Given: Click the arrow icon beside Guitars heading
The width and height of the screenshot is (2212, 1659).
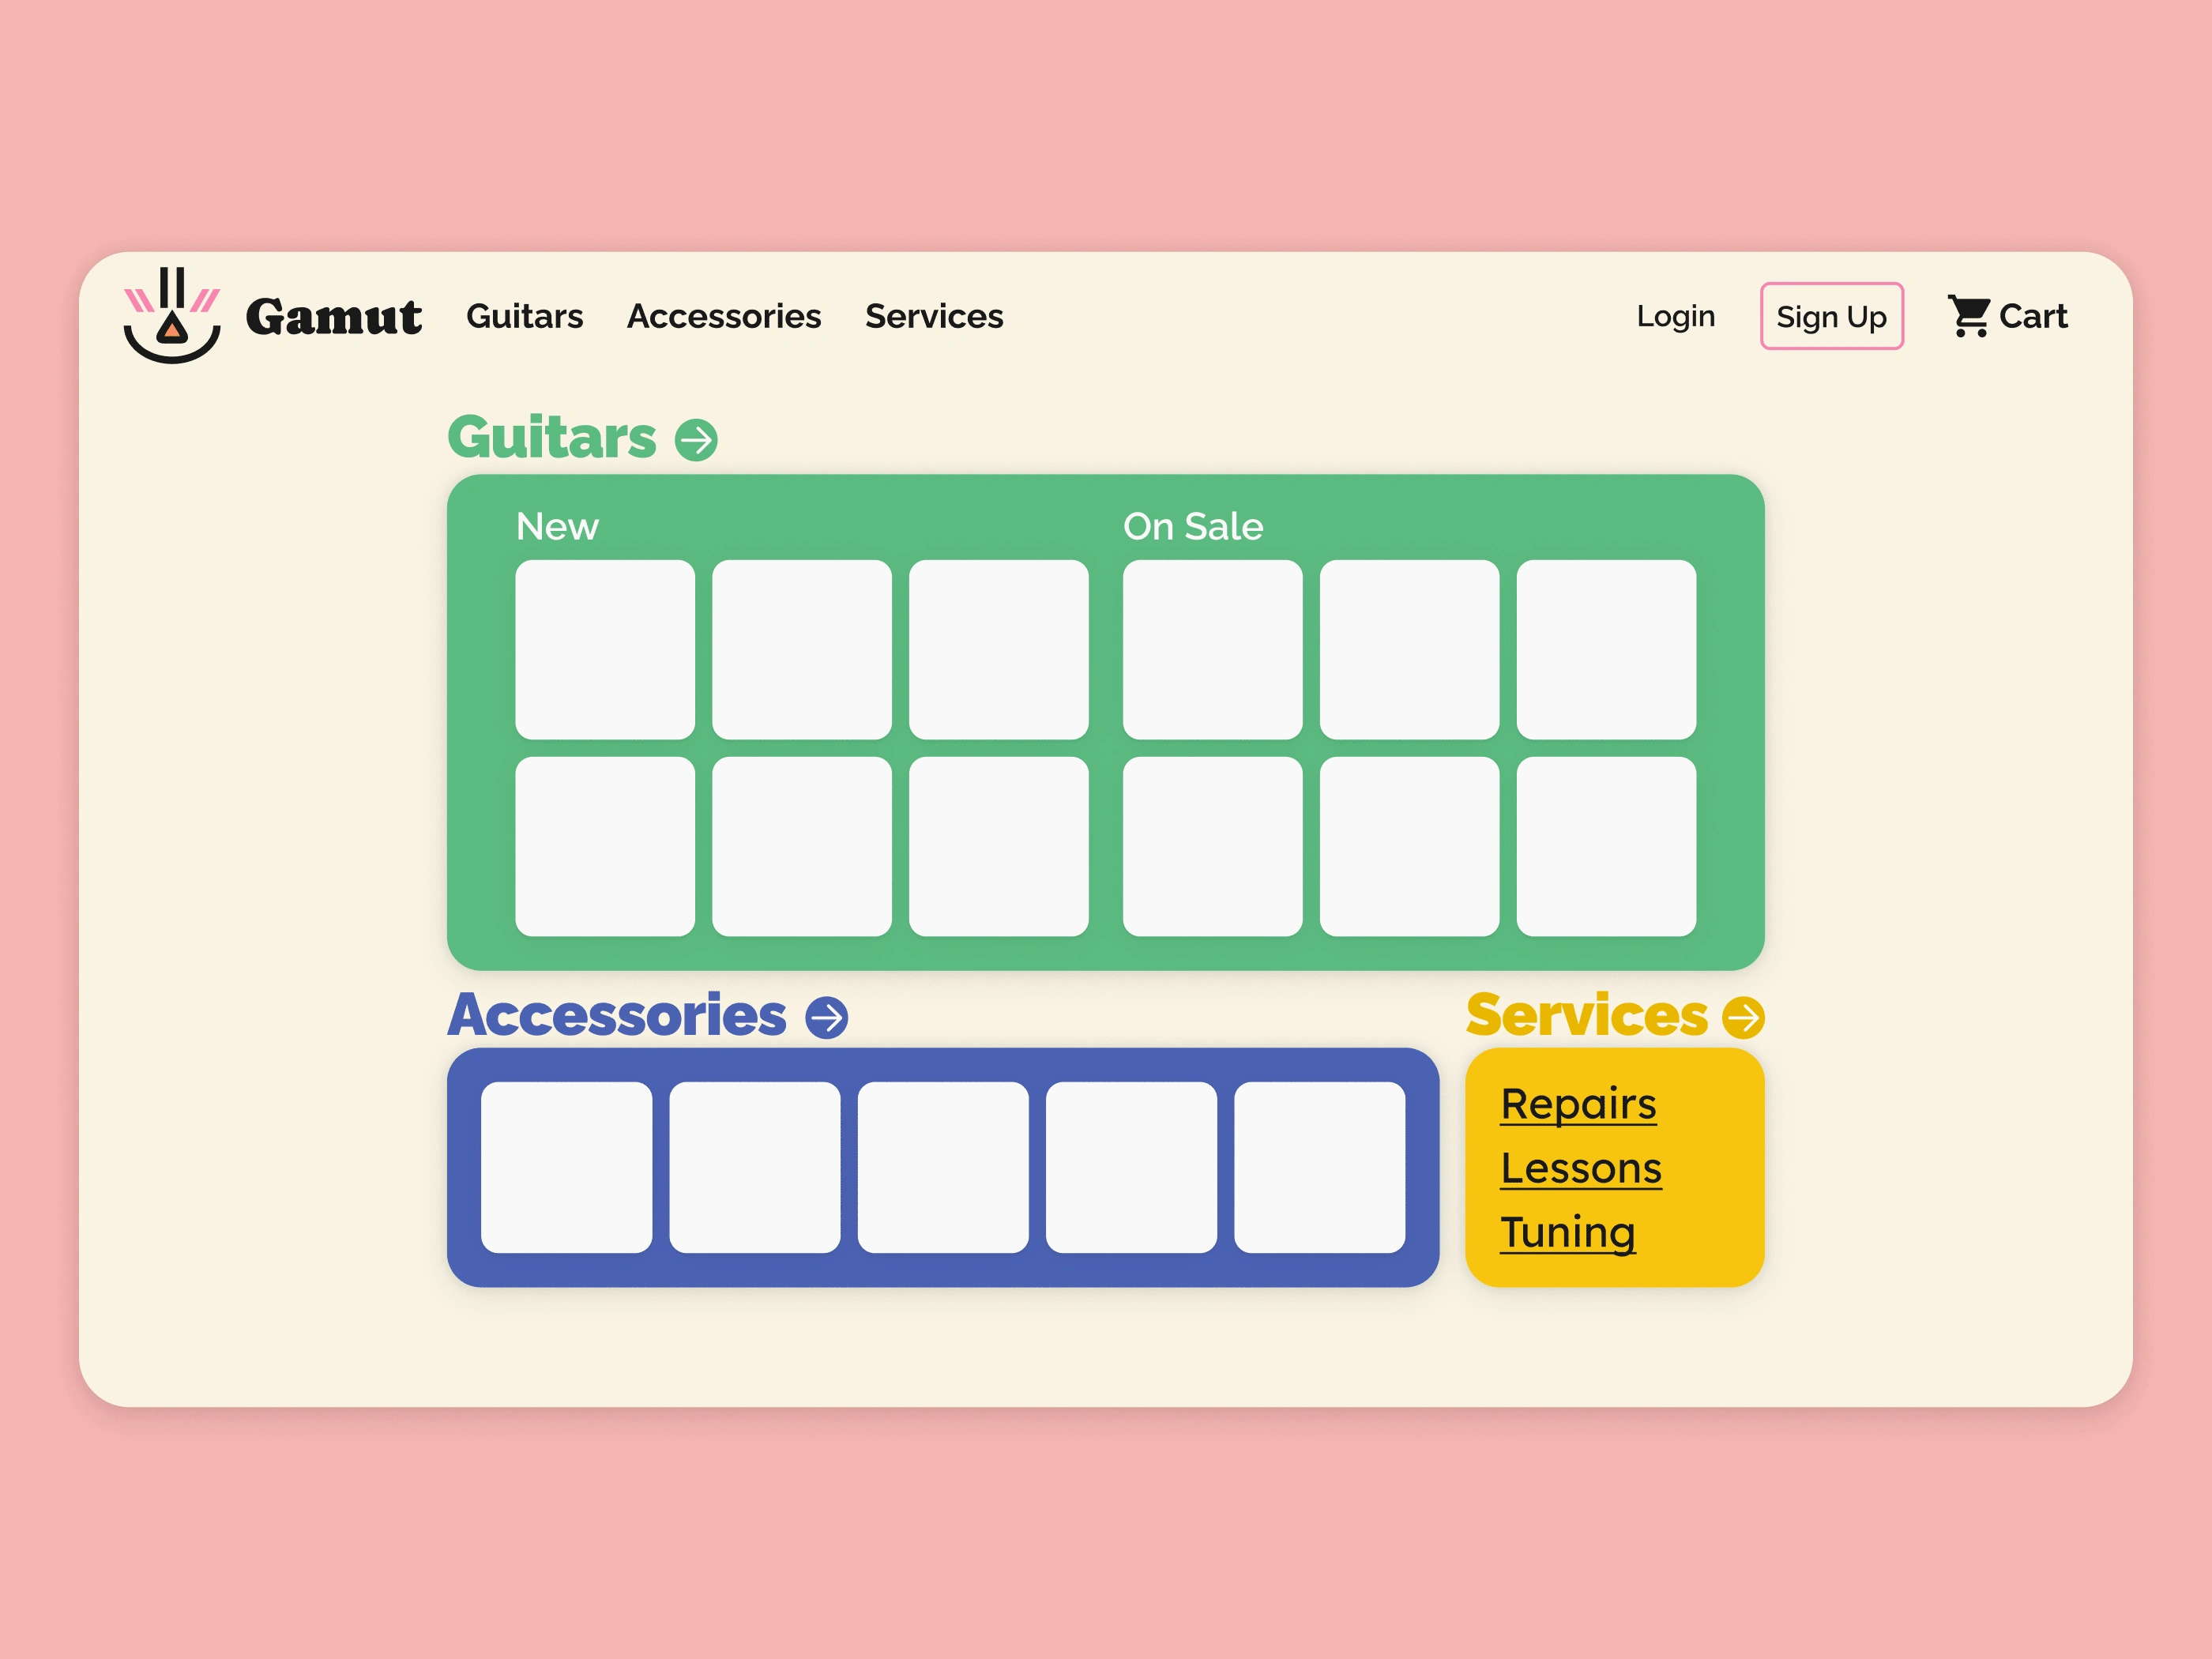Looking at the screenshot, I should point(696,440).
